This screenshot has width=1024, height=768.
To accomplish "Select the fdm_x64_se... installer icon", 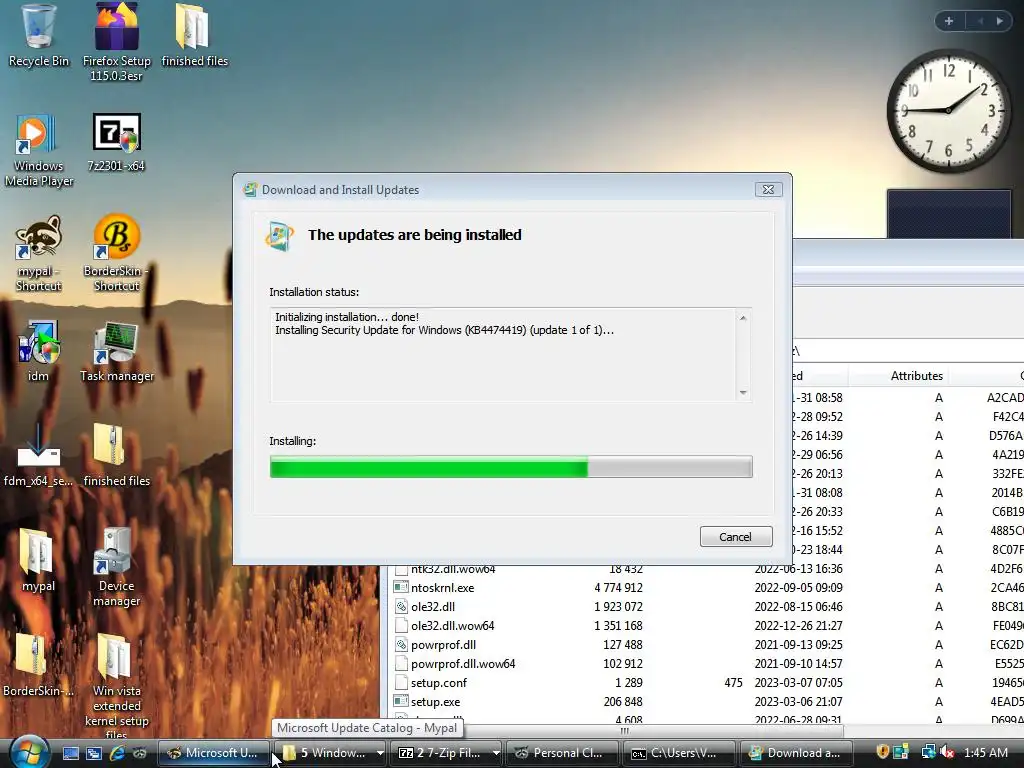I will click(38, 456).
